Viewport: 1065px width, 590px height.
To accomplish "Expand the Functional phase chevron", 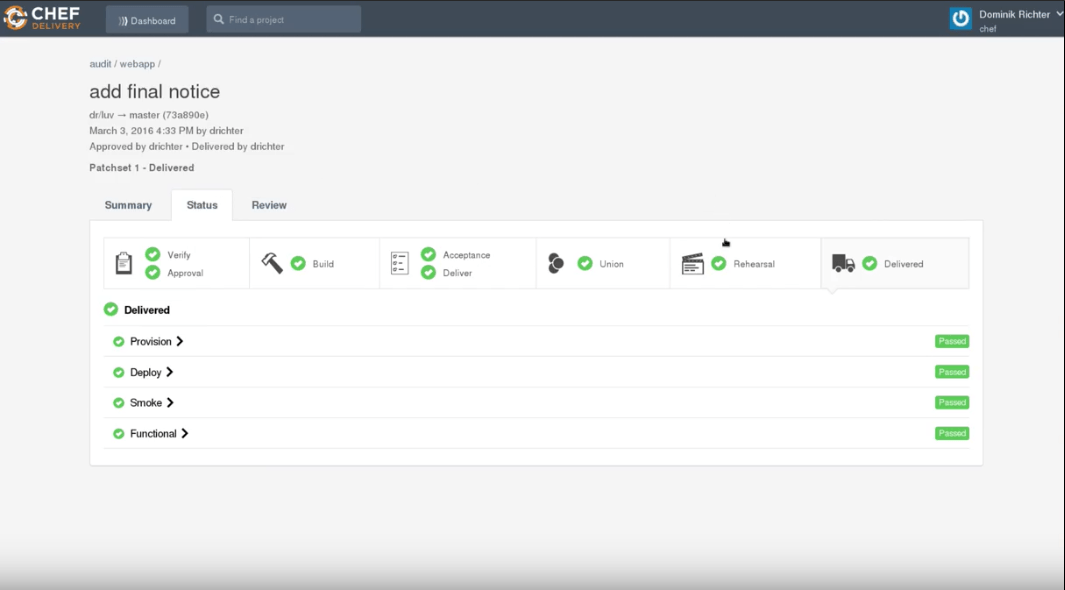I will pos(185,434).
